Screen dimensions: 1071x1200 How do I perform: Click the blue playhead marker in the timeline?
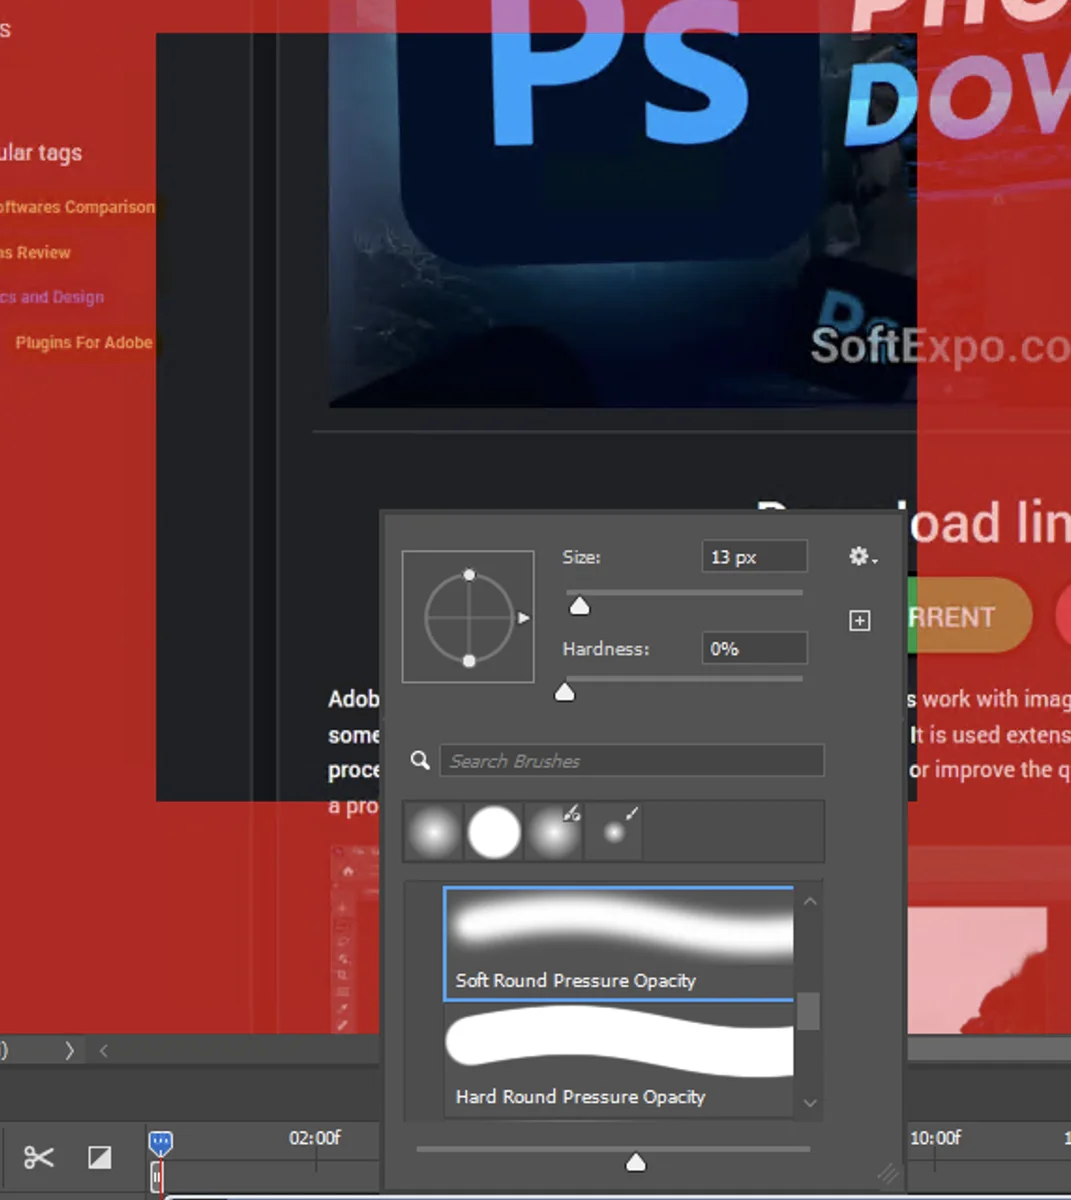[160, 1141]
